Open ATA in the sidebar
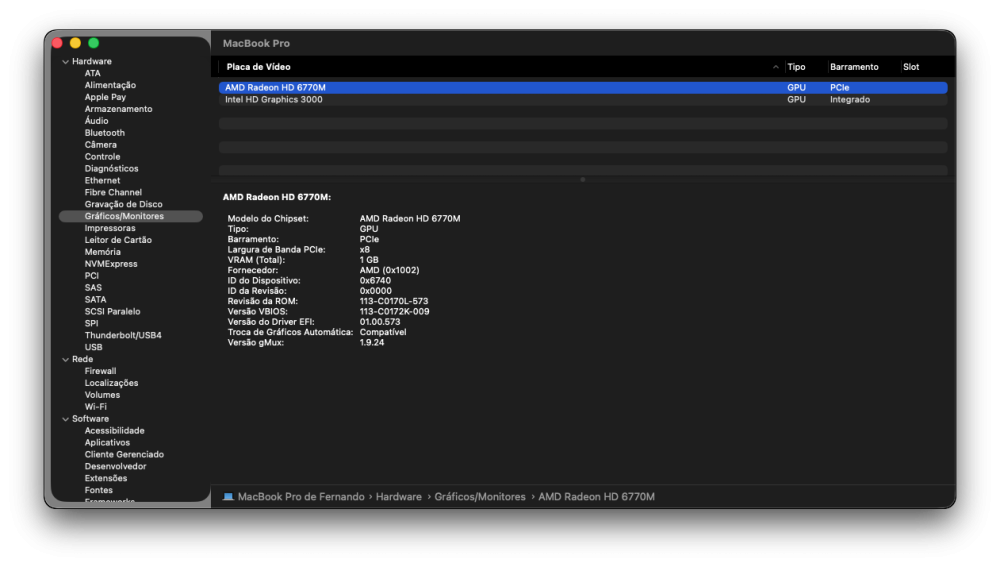 pyautogui.click(x=92, y=73)
